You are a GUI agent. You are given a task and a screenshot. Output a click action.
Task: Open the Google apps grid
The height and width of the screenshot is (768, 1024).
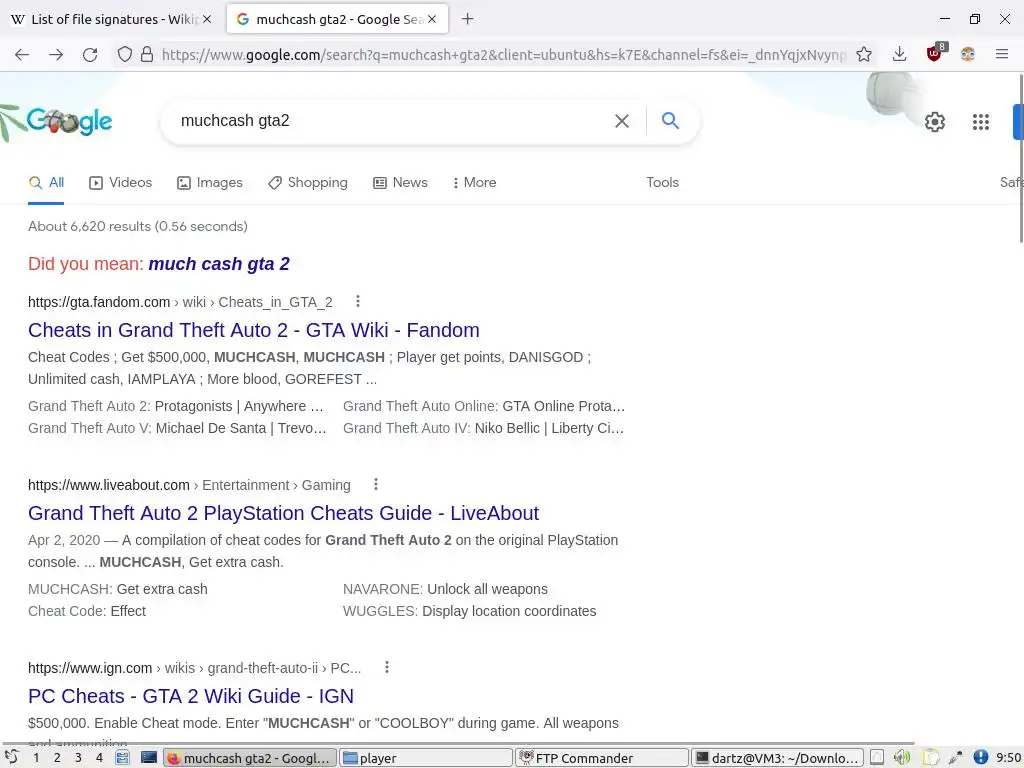click(980, 121)
